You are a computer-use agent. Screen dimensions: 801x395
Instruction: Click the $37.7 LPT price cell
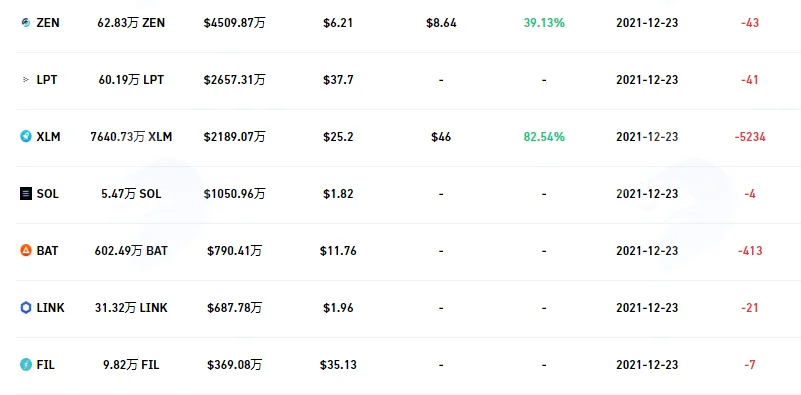pyautogui.click(x=338, y=80)
